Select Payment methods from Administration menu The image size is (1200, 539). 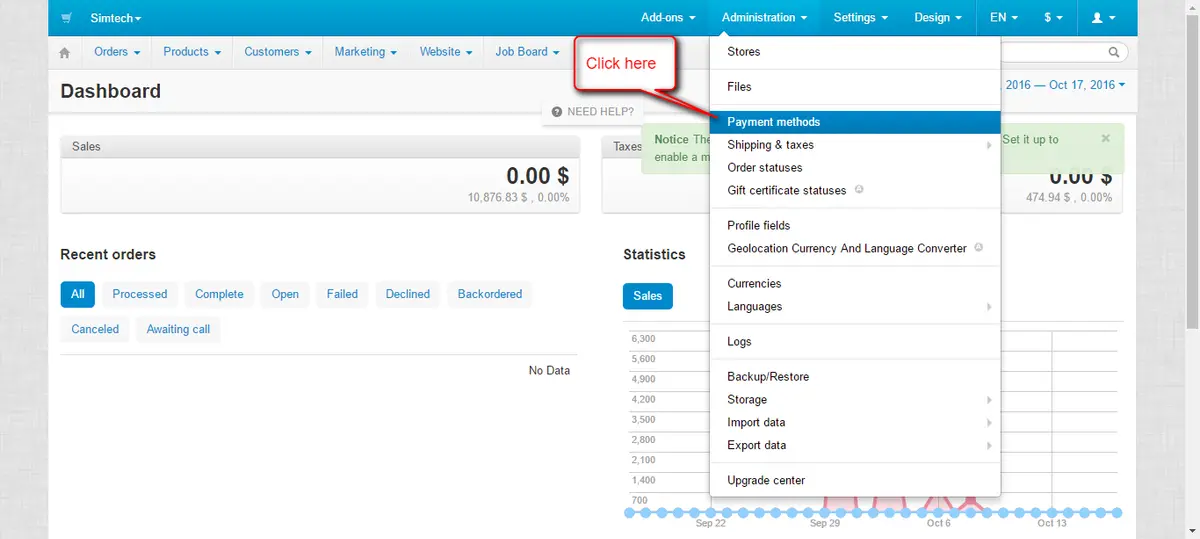click(773, 122)
